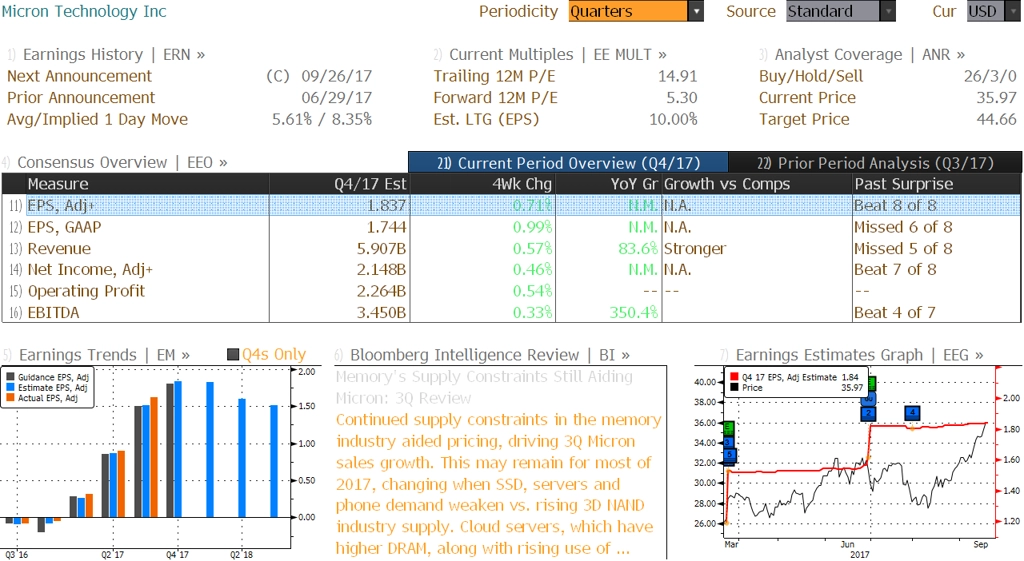Click Revenue Growth vs Comps Stronger

(695, 248)
